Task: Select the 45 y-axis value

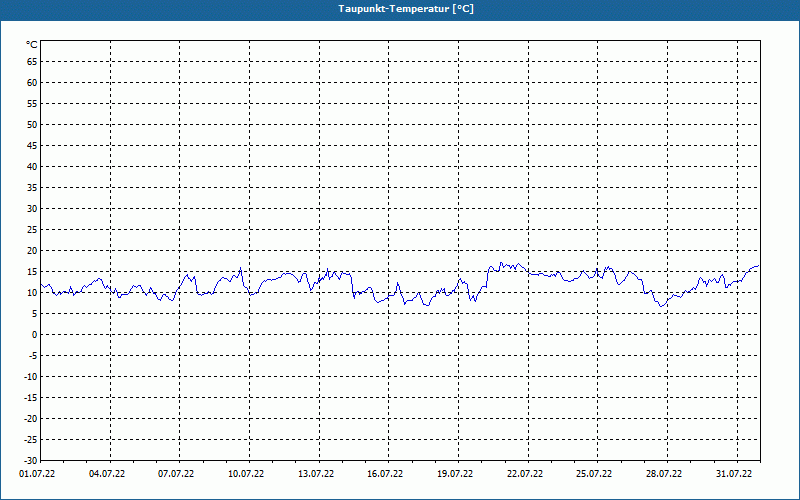Action: [32, 145]
